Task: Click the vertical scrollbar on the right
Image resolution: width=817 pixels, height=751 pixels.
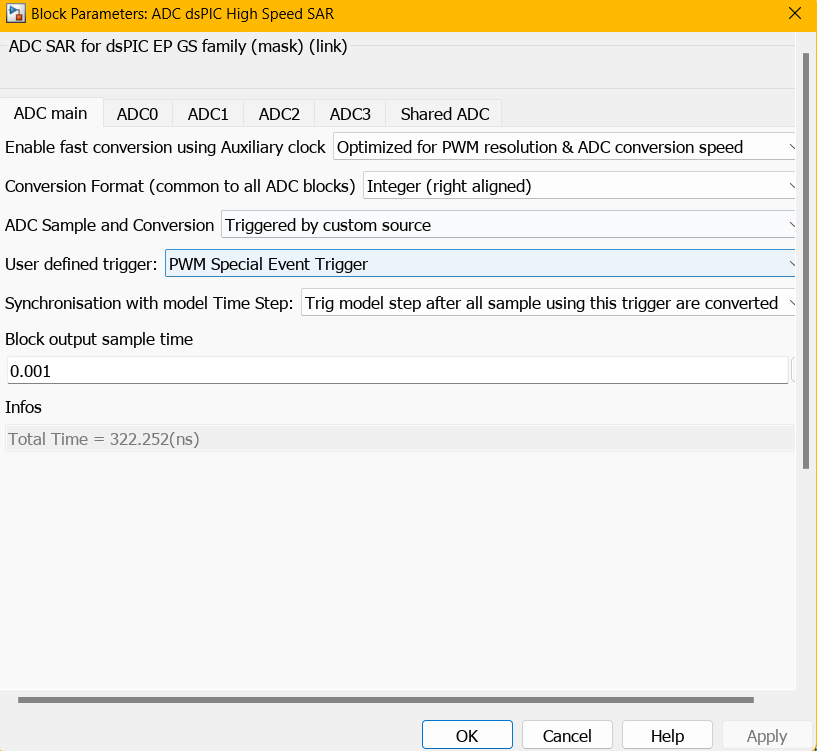Action: 806,260
